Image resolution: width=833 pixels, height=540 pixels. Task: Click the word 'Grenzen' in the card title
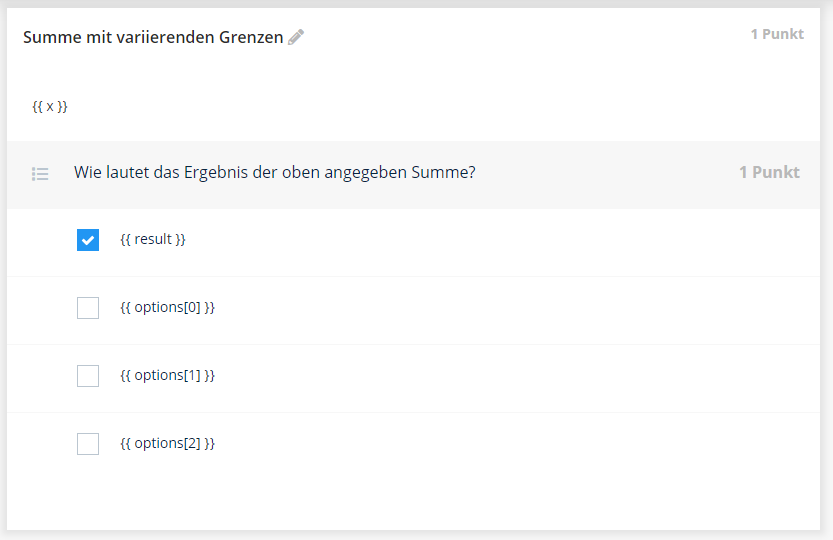click(251, 37)
